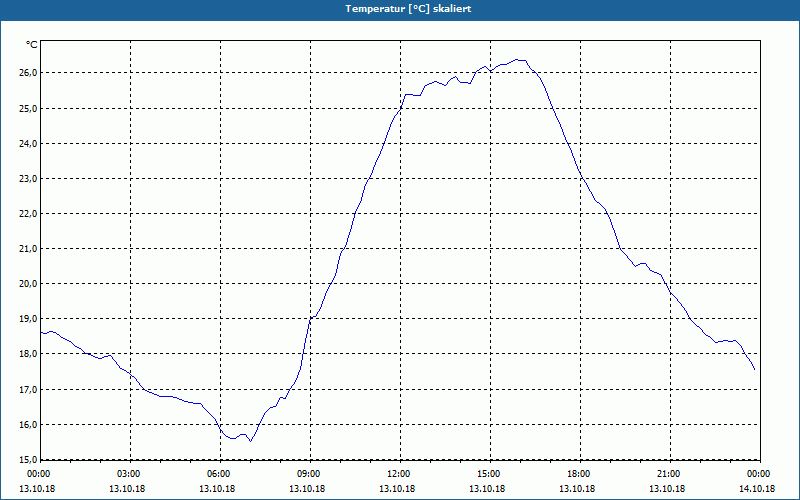
Task: Click the 19,0 y-axis label
Action: click(28, 319)
